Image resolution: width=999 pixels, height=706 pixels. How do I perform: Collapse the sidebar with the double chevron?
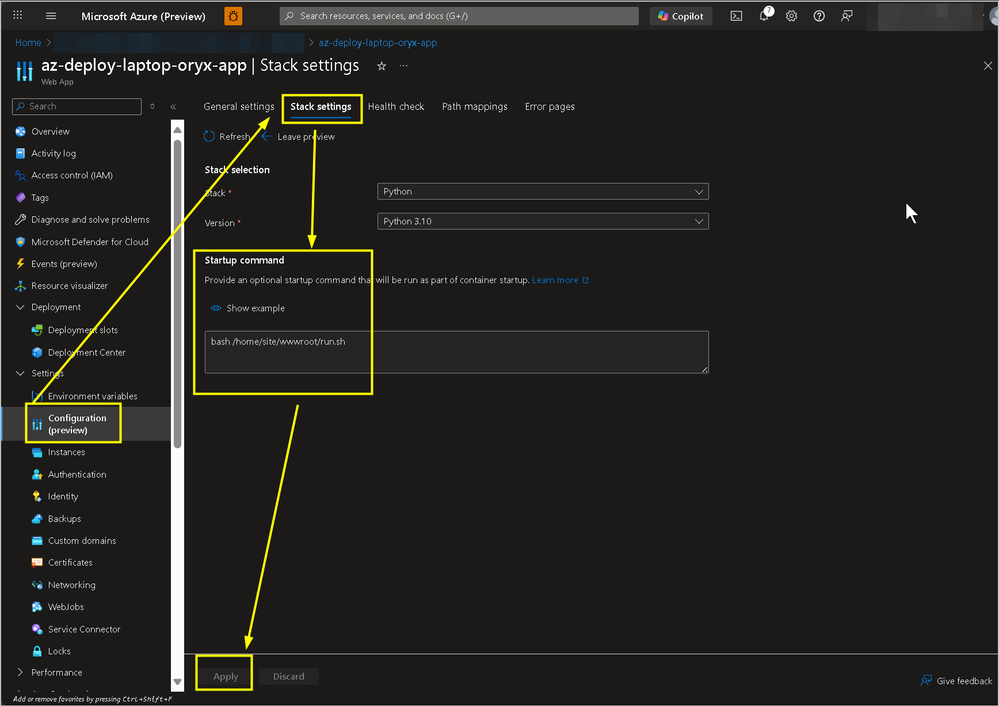pos(173,106)
